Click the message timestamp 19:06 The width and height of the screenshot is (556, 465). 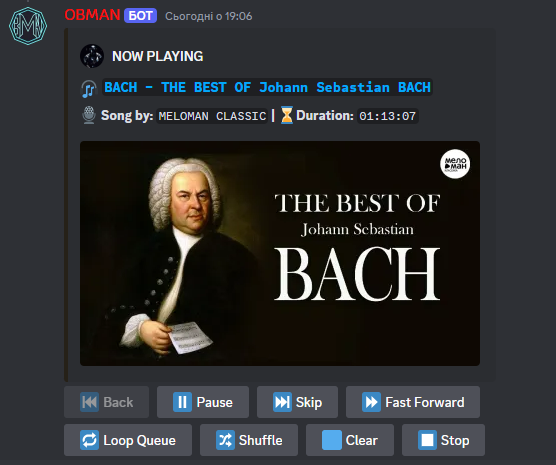point(208,16)
